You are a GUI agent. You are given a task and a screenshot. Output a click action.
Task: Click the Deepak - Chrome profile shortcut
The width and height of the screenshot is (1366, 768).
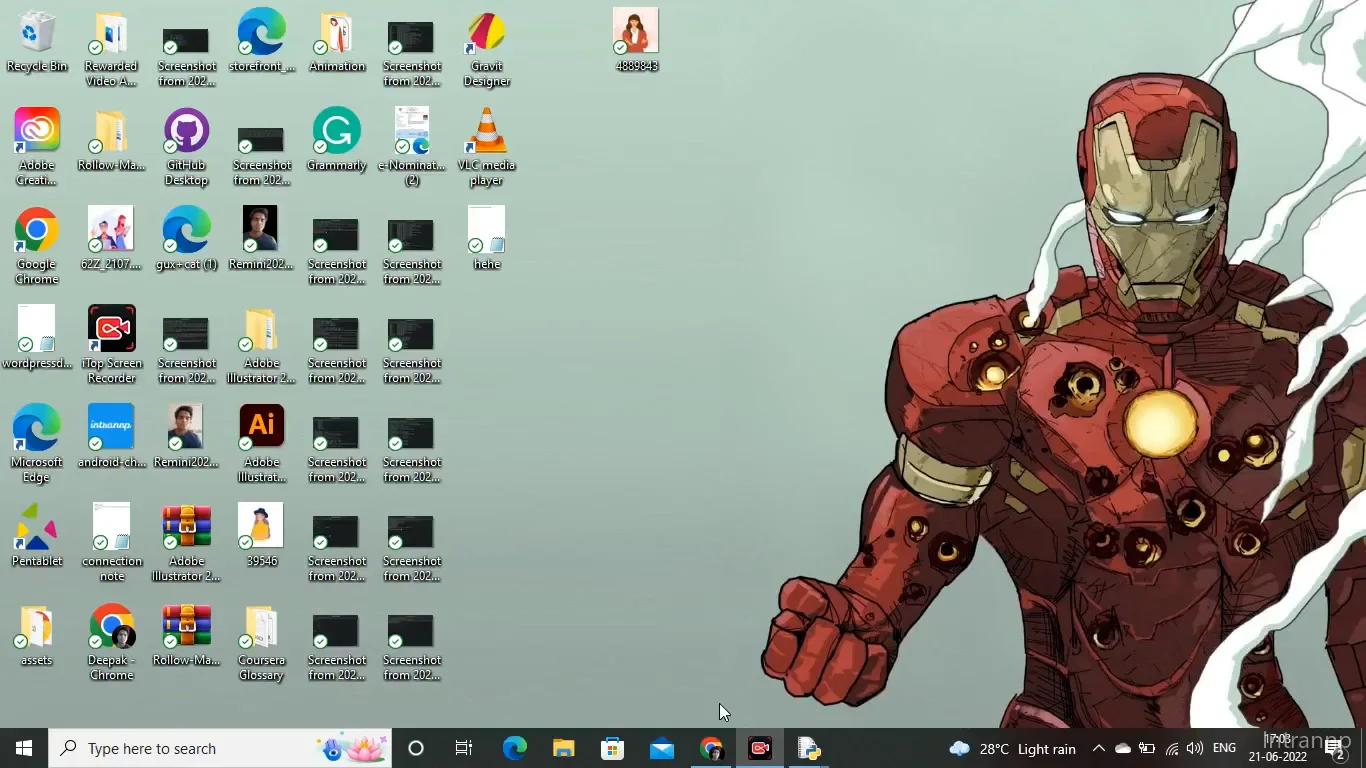111,628
